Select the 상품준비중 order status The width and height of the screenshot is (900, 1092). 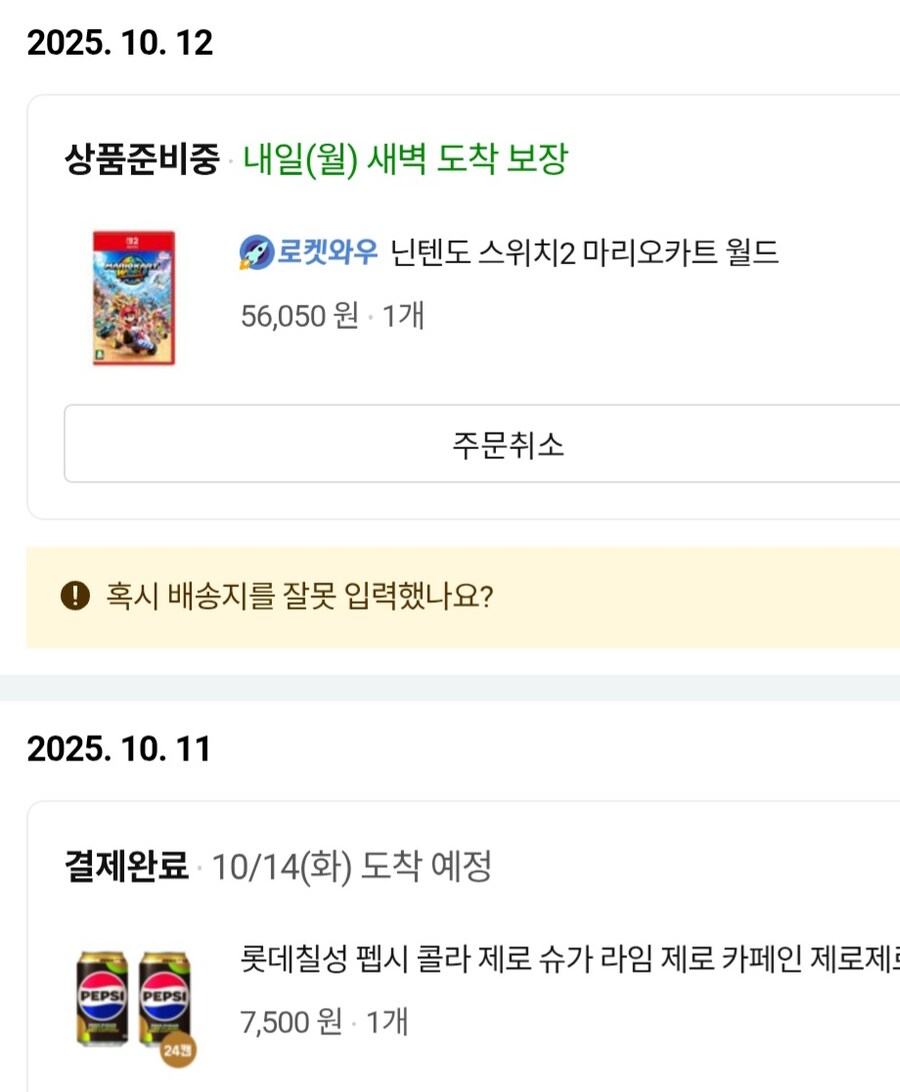[x=141, y=159]
